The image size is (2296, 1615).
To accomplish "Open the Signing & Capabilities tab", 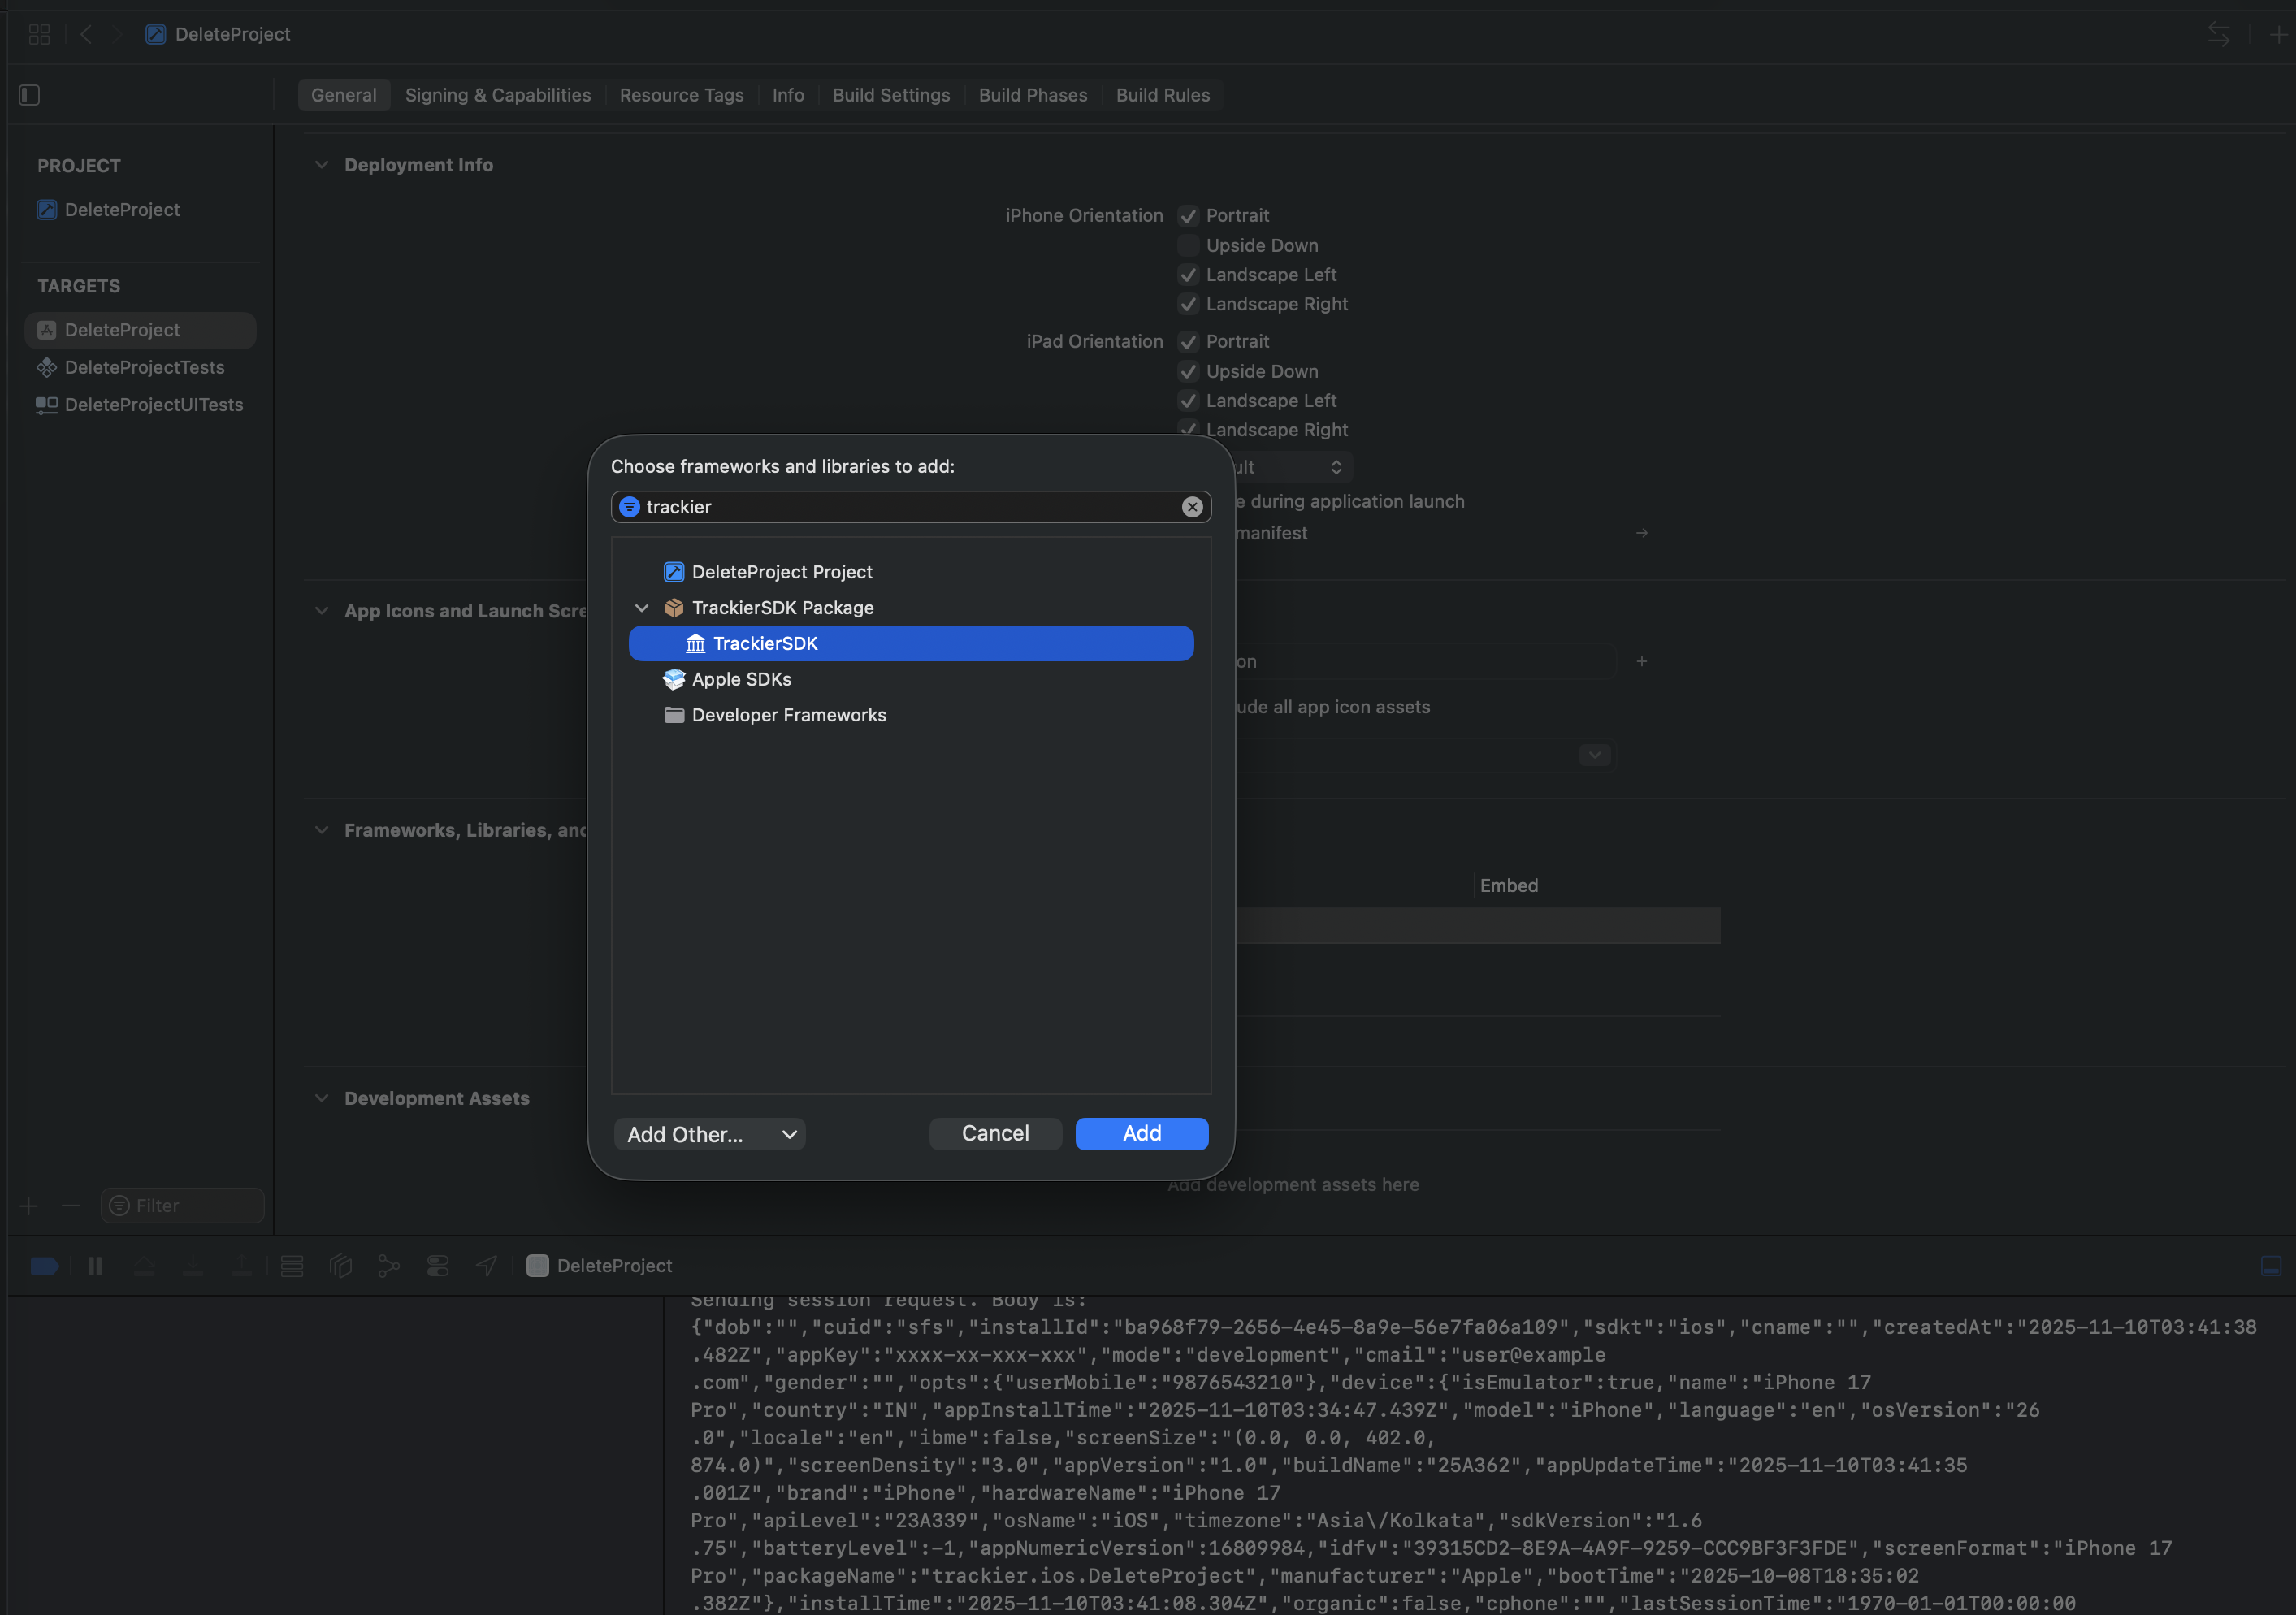I will pyautogui.click(x=497, y=94).
